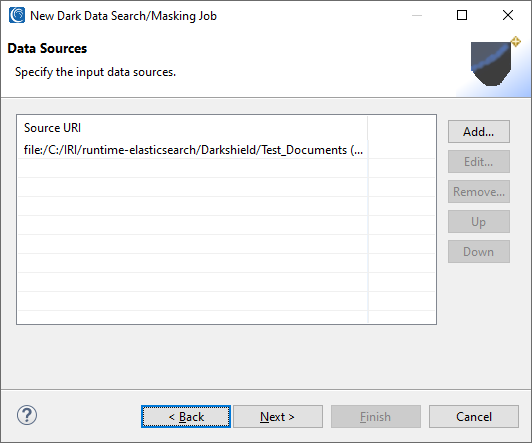Viewport: 532px width, 443px height.
Task: Remove the selected data source
Action: click(479, 192)
